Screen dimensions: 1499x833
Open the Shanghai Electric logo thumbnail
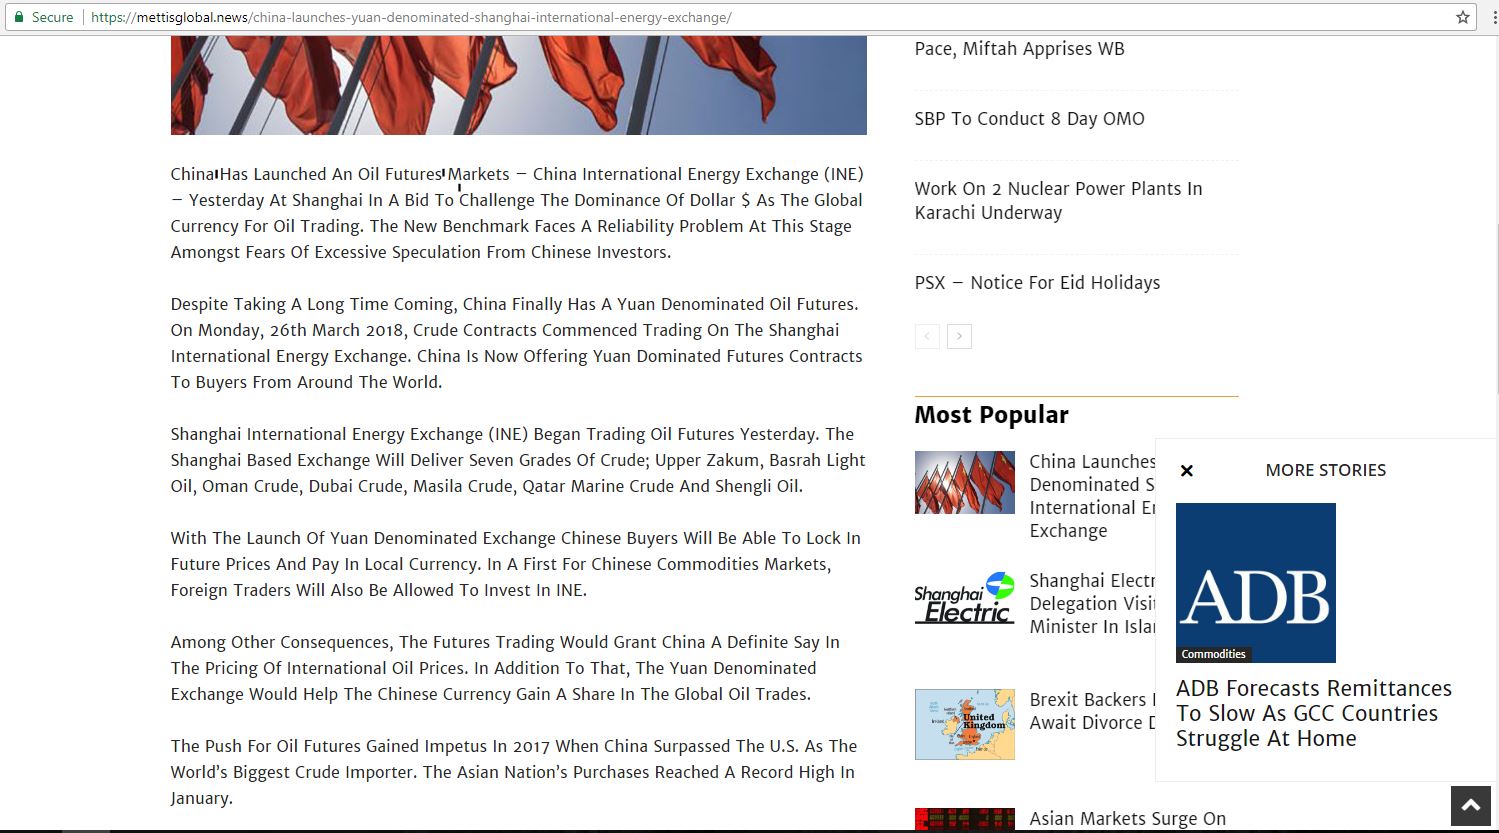[965, 598]
